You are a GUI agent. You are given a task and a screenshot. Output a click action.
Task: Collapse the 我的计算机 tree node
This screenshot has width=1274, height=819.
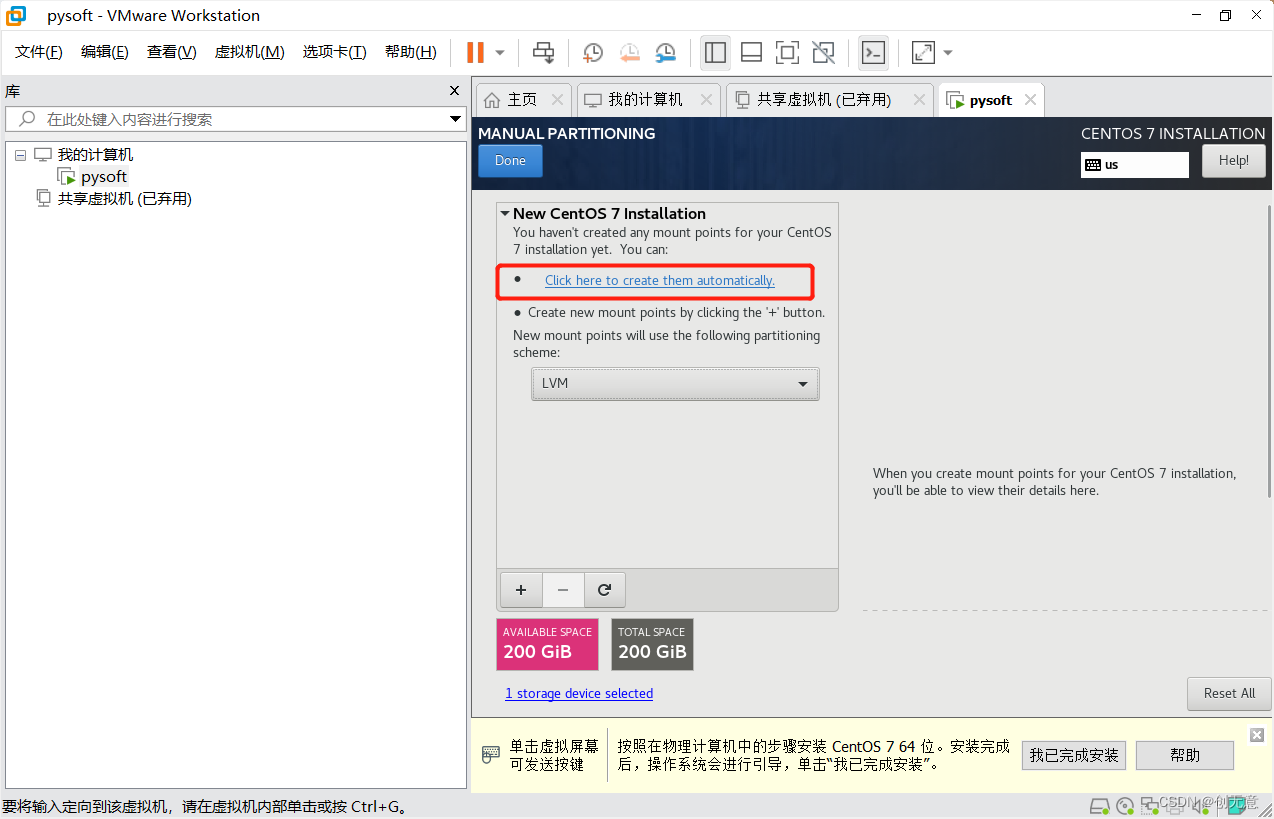[x=20, y=155]
